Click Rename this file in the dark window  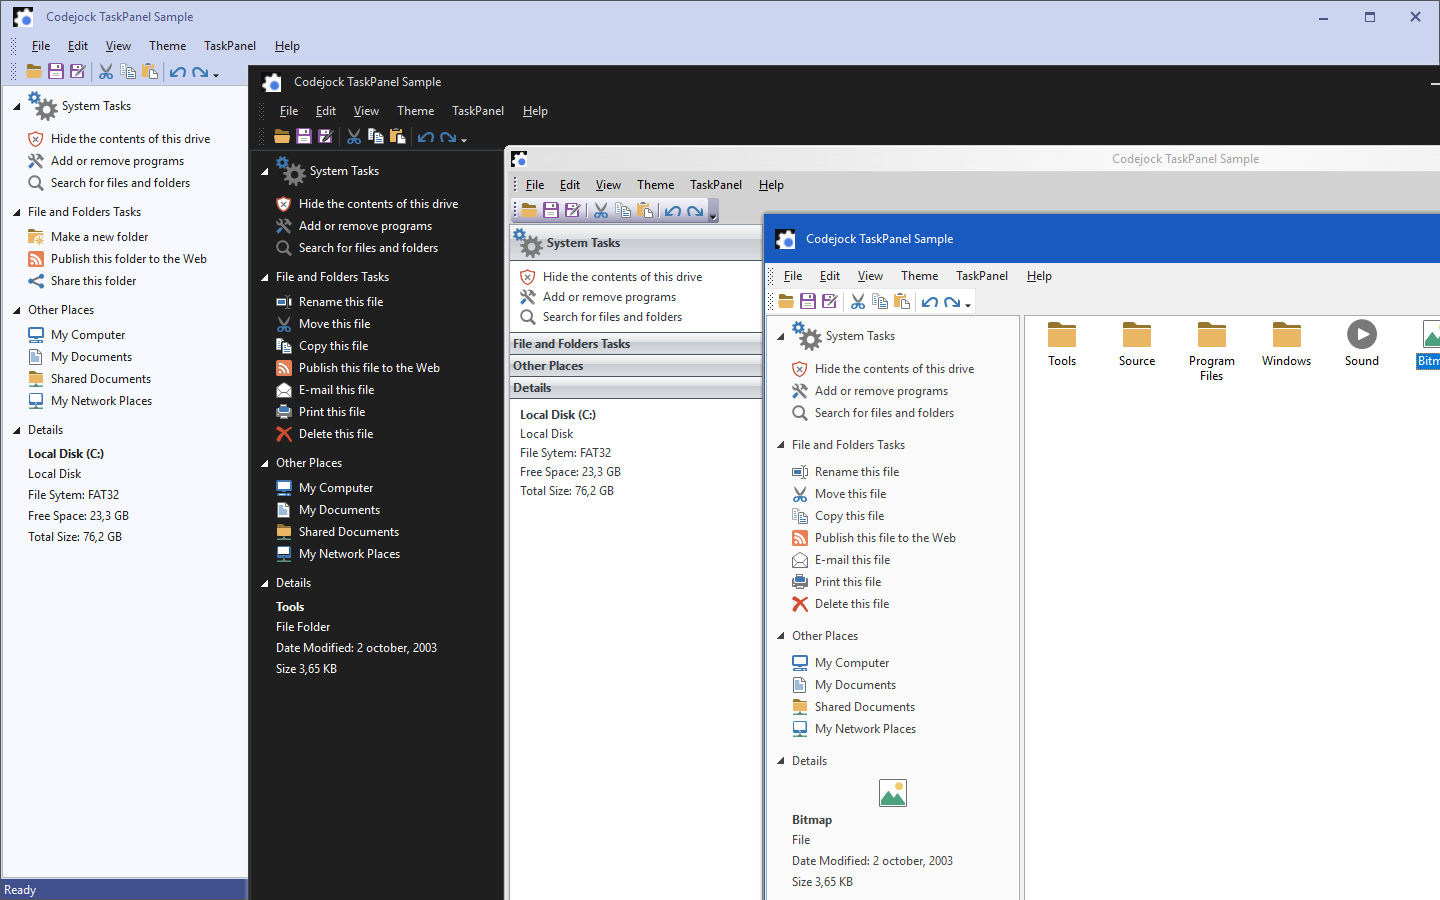tap(341, 302)
